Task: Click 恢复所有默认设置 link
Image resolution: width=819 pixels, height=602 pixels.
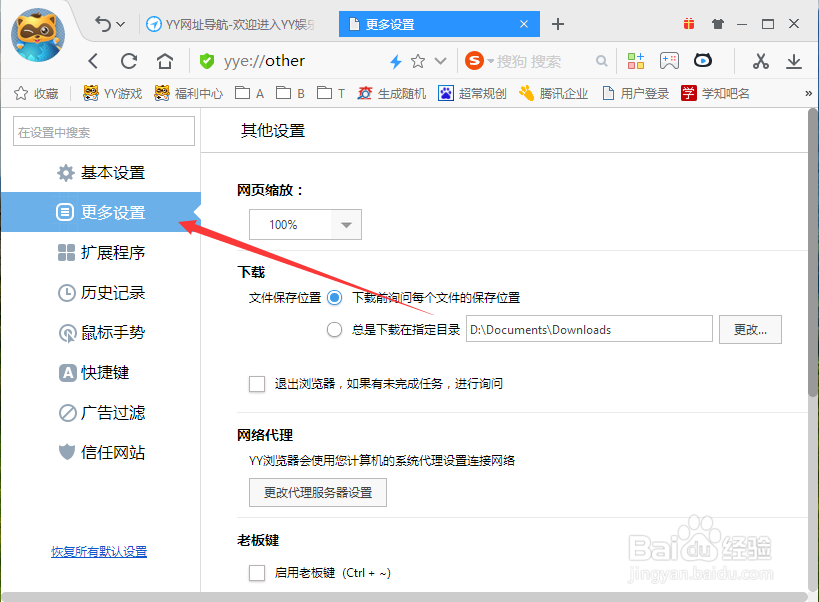Action: tap(98, 551)
